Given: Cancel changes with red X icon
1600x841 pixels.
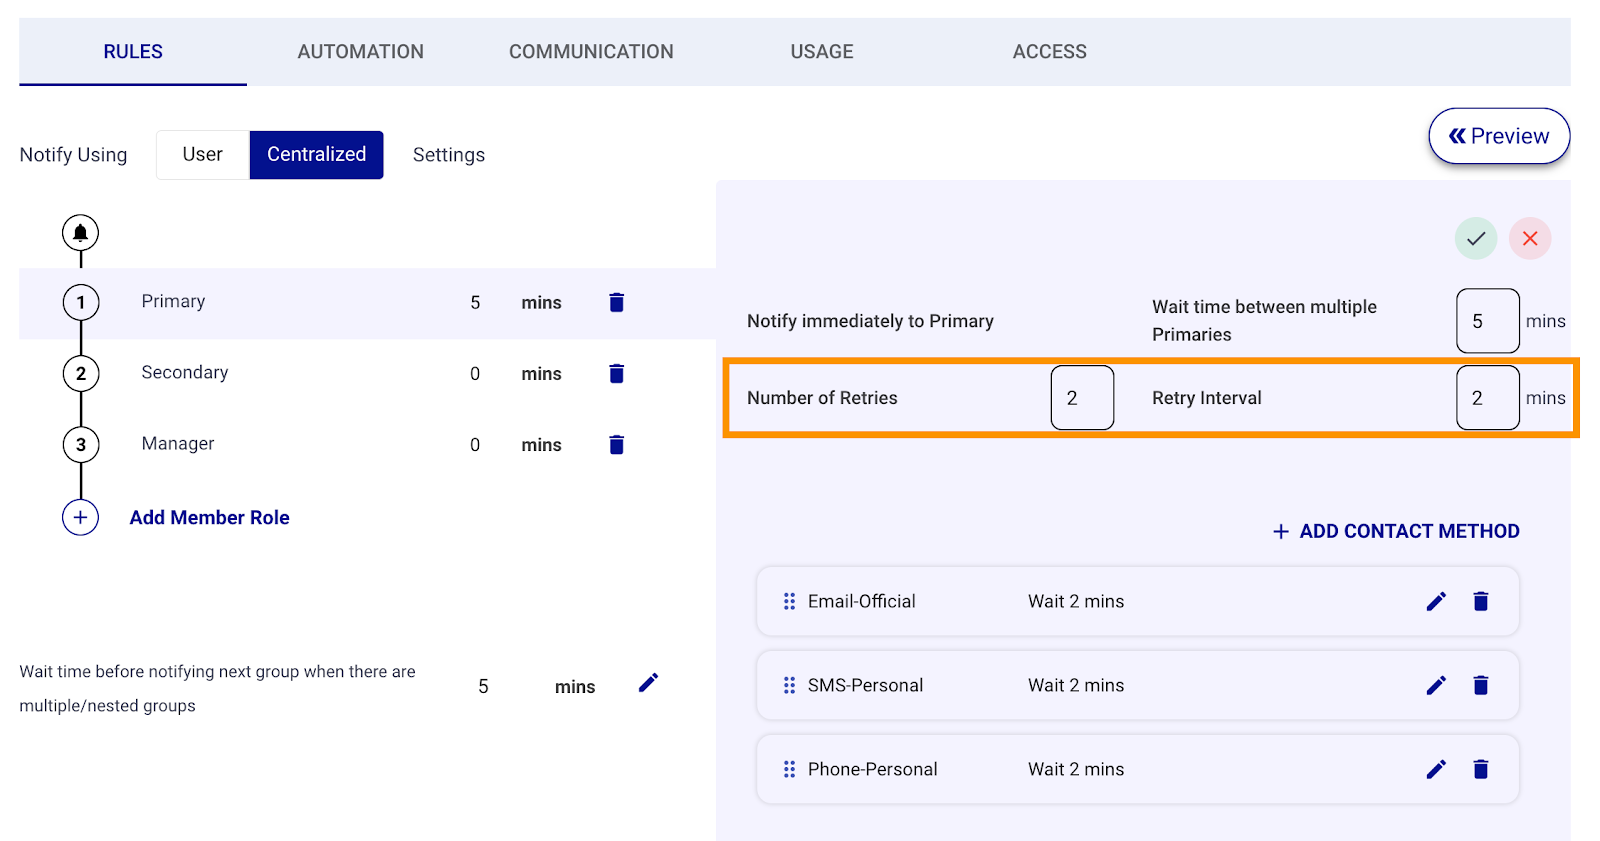Looking at the screenshot, I should coord(1530,239).
